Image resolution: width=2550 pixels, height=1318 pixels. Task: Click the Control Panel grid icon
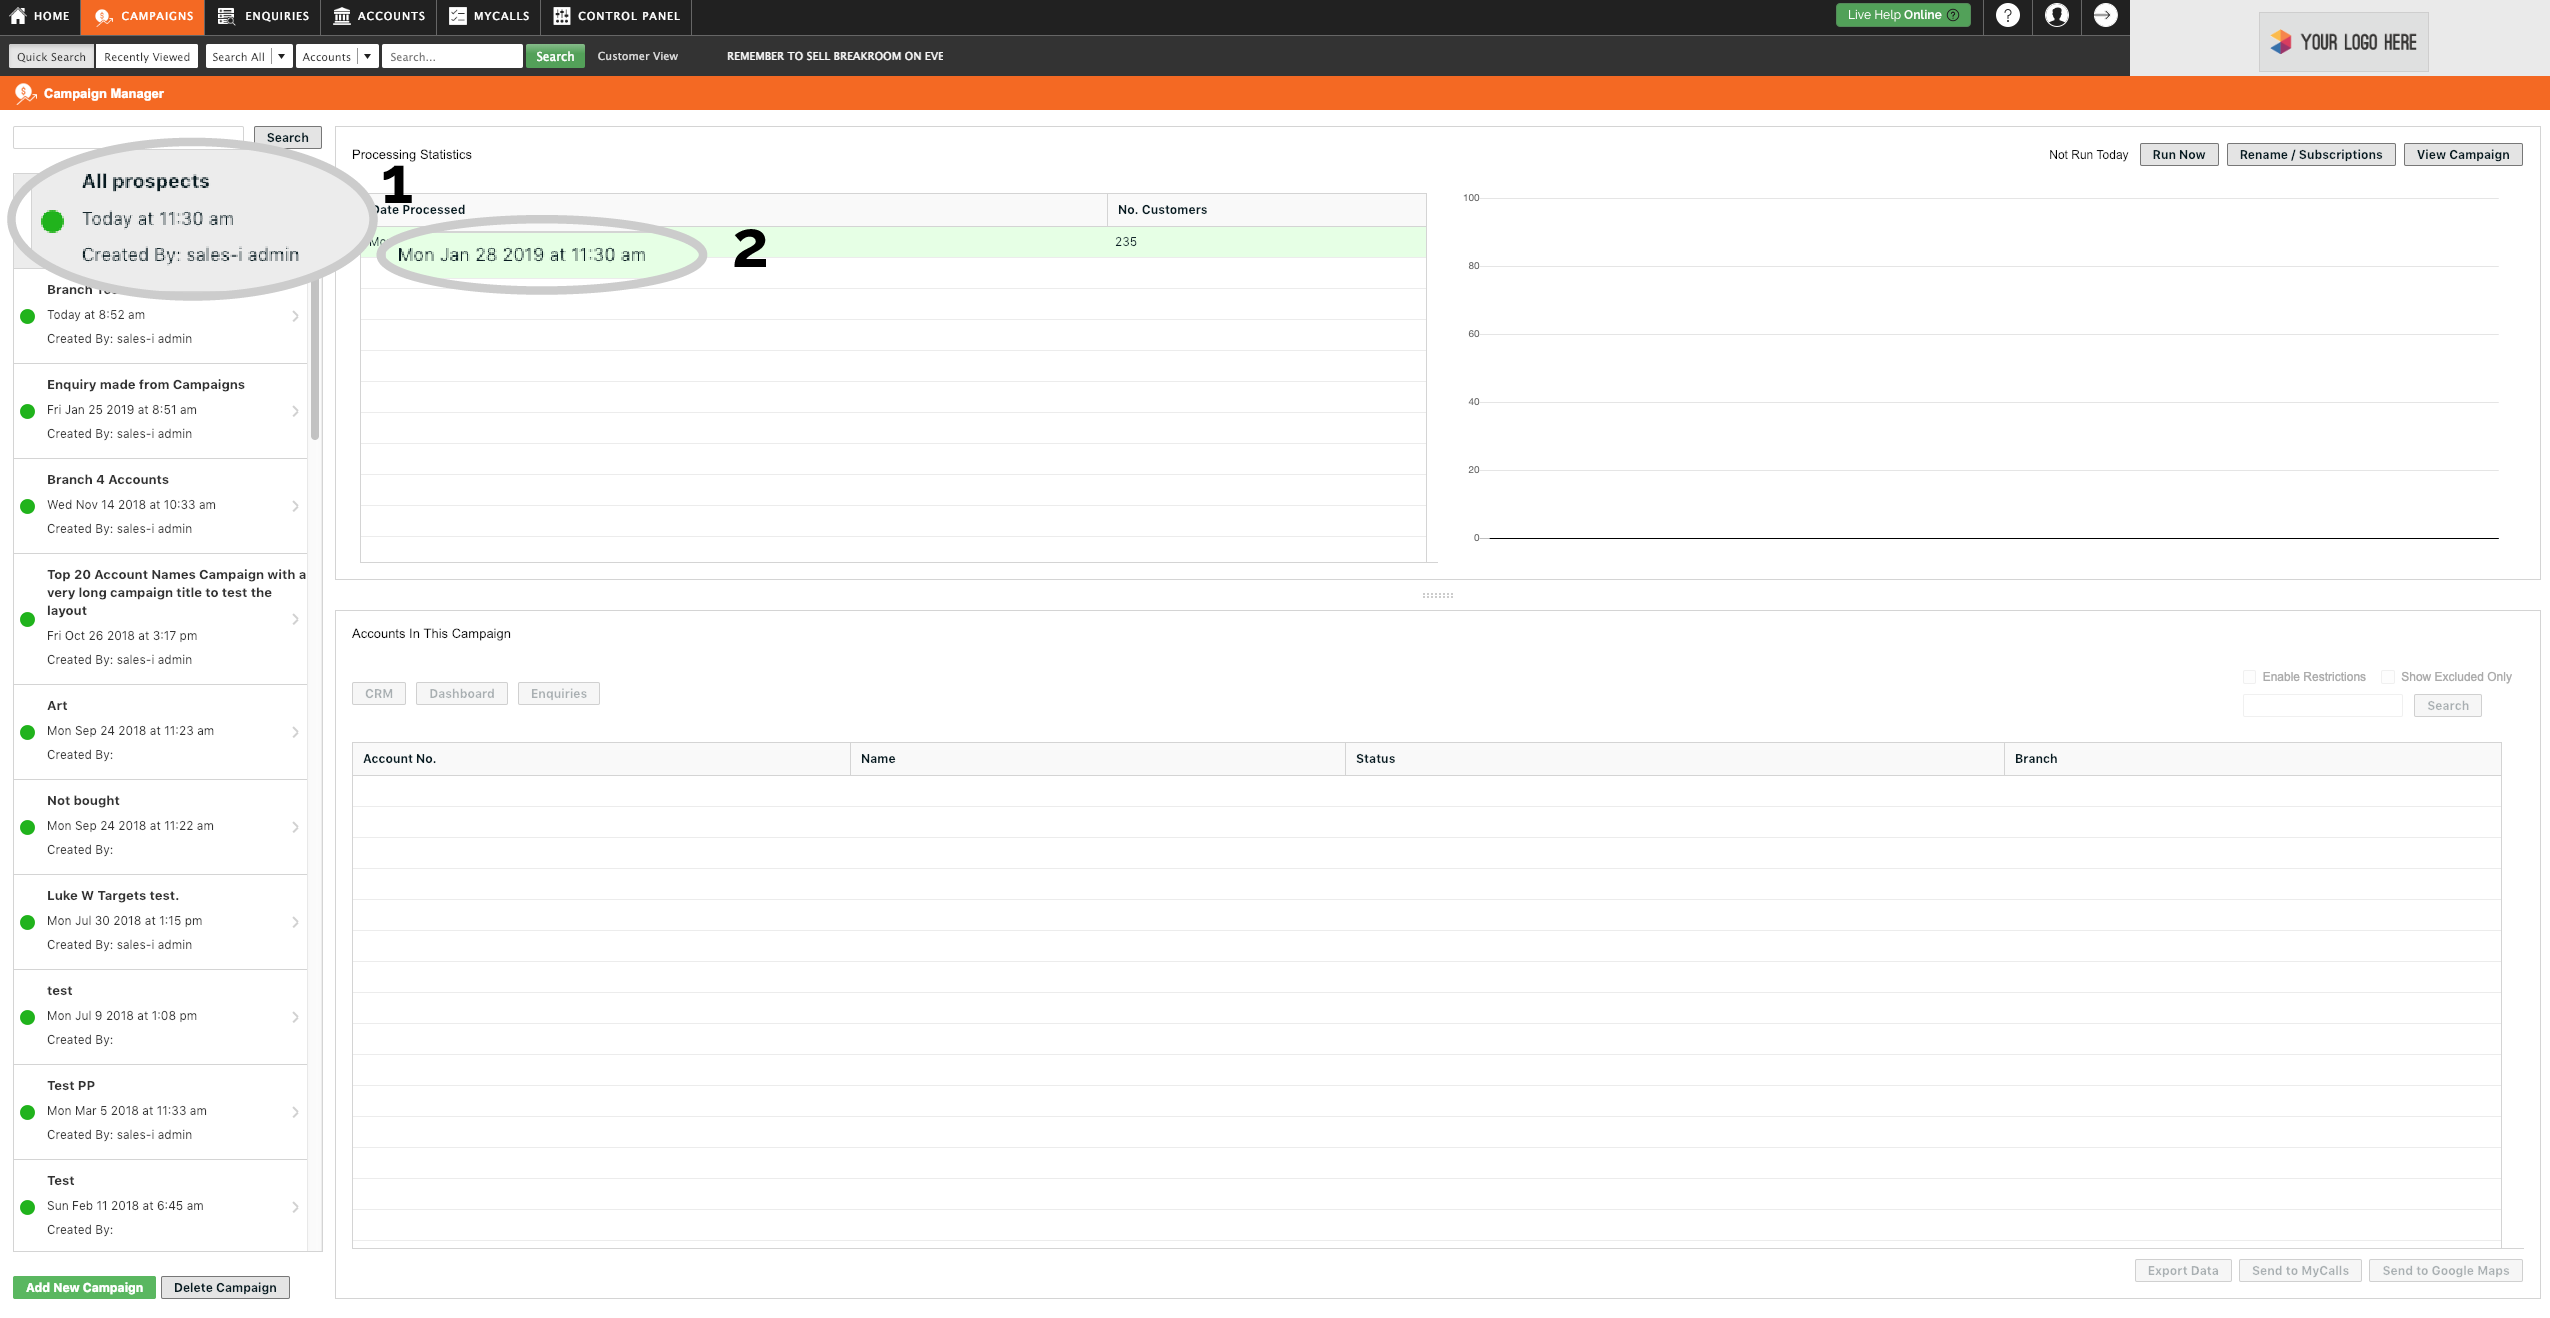[562, 16]
